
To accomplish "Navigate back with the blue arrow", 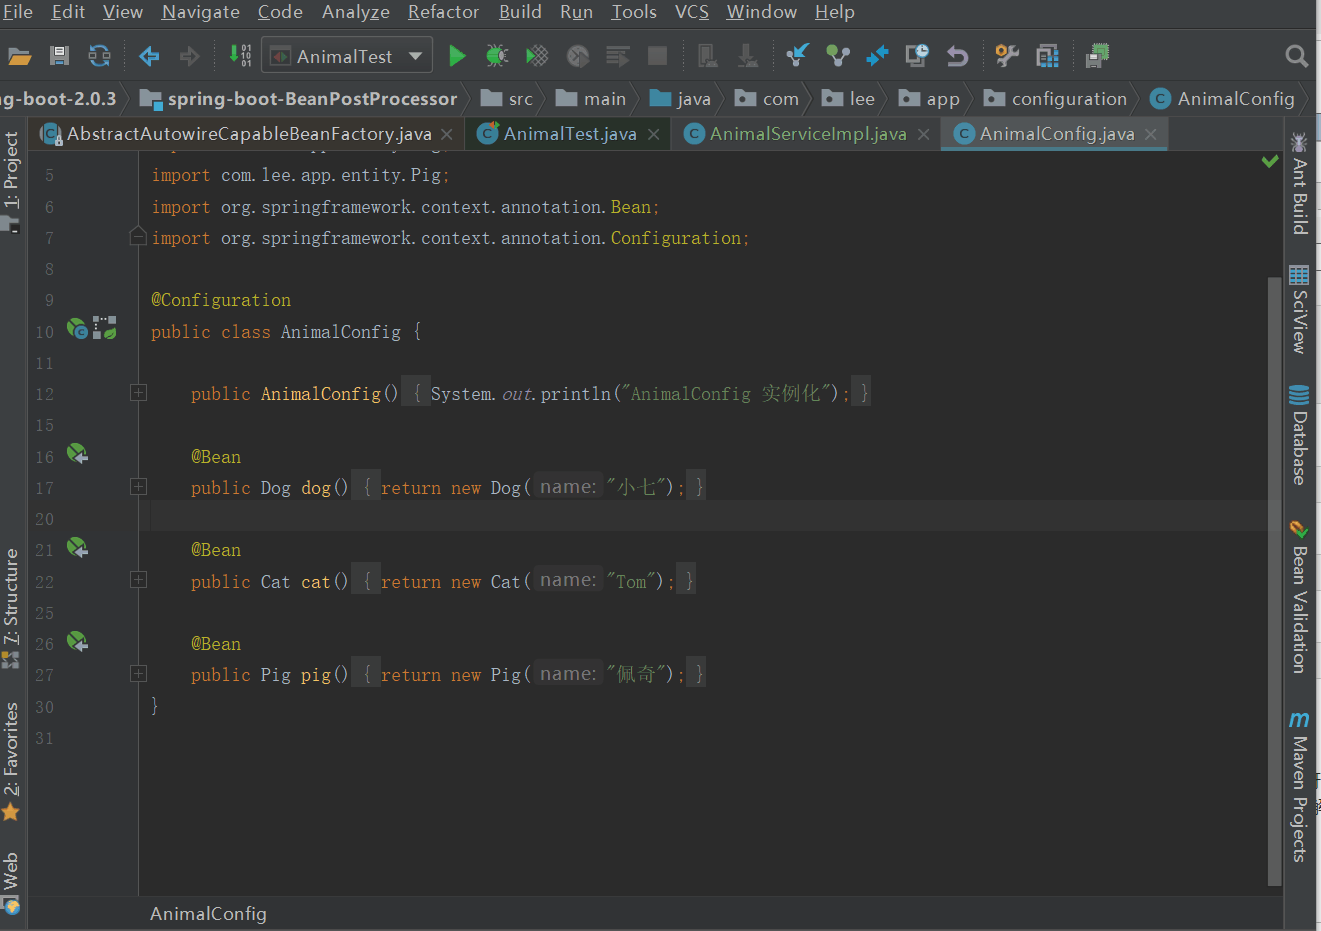I will click(149, 56).
